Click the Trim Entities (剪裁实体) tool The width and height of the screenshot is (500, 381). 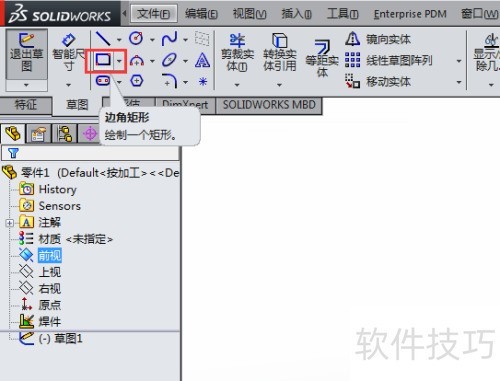pos(237,53)
